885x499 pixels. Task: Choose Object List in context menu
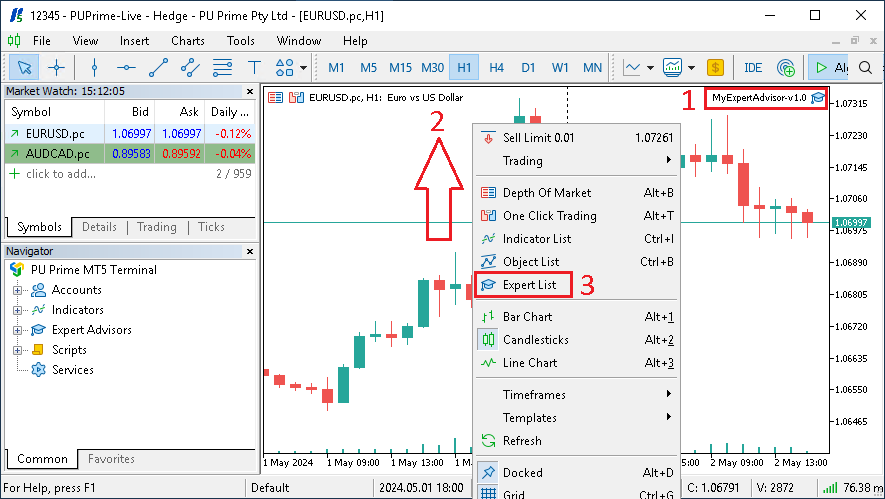tap(576, 262)
